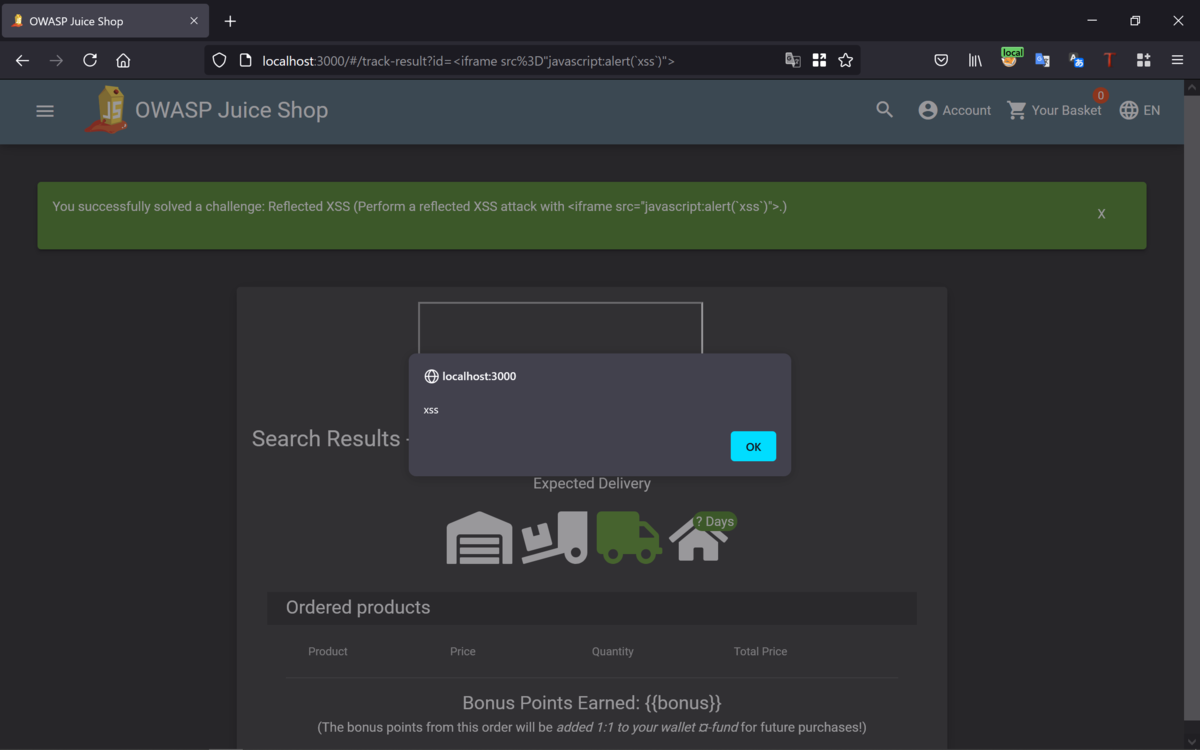Image resolution: width=1200 pixels, height=750 pixels.
Task: Click the 'Bonus Points Earned: {{bonus}}' text
Action: pos(592,703)
